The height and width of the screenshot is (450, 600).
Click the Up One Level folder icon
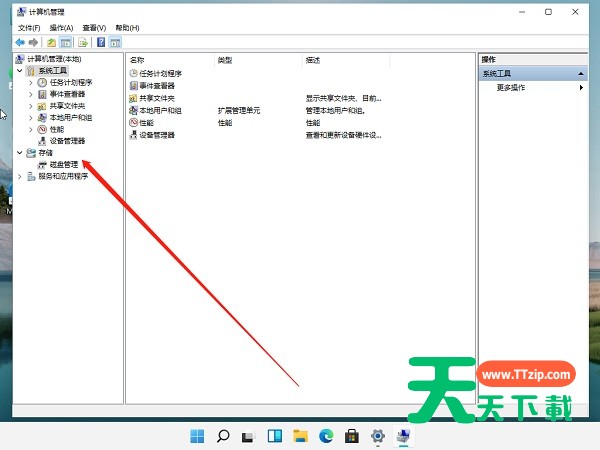tap(51, 43)
